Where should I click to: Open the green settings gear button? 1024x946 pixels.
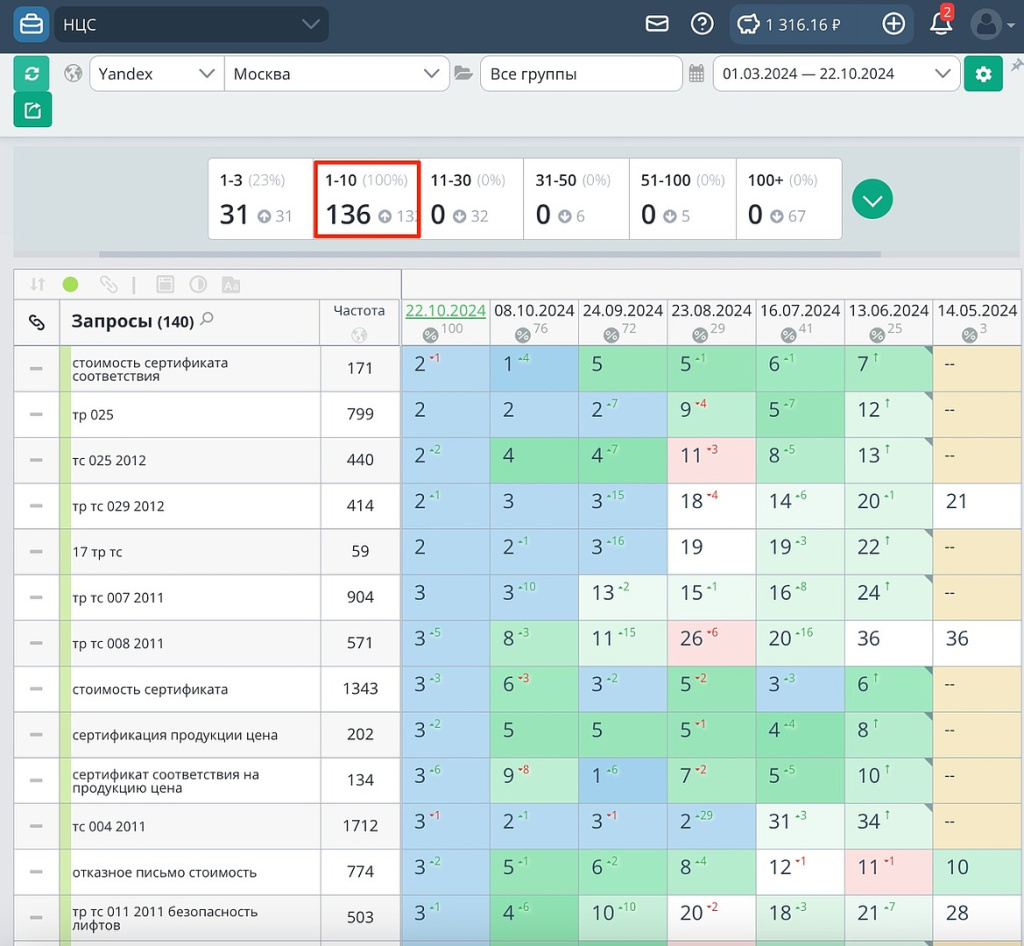[x=983, y=74]
